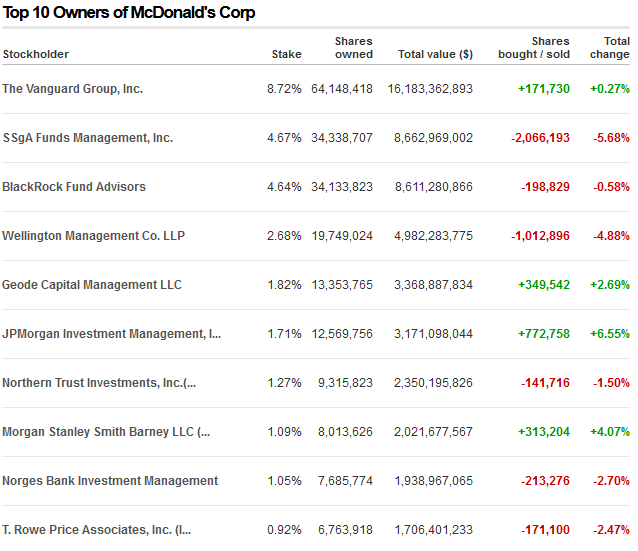Click shares owned value 19,749,024

342,236
